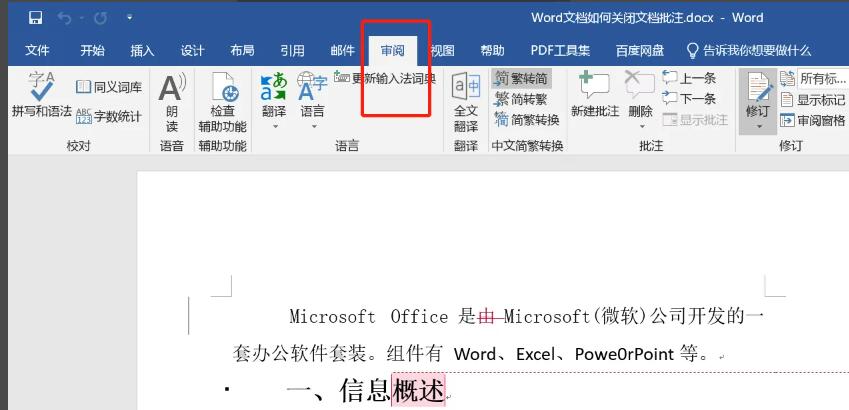Screen dimensions: 849x410
Task: Click the deleted 由 strikethrough text
Action: click(x=485, y=316)
